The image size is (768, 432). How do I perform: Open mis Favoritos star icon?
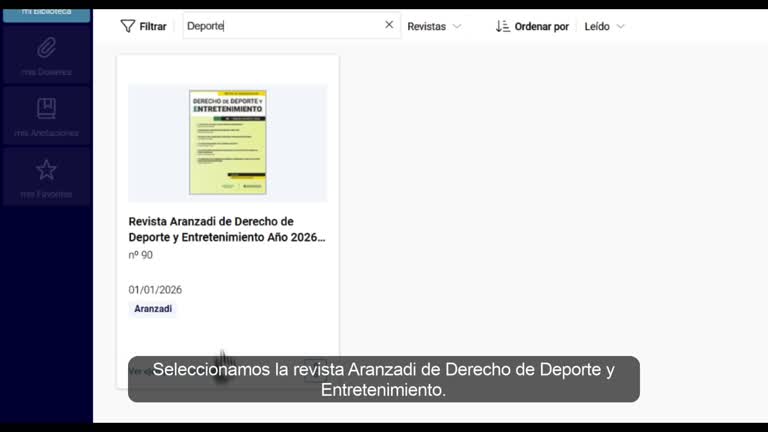coord(47,169)
